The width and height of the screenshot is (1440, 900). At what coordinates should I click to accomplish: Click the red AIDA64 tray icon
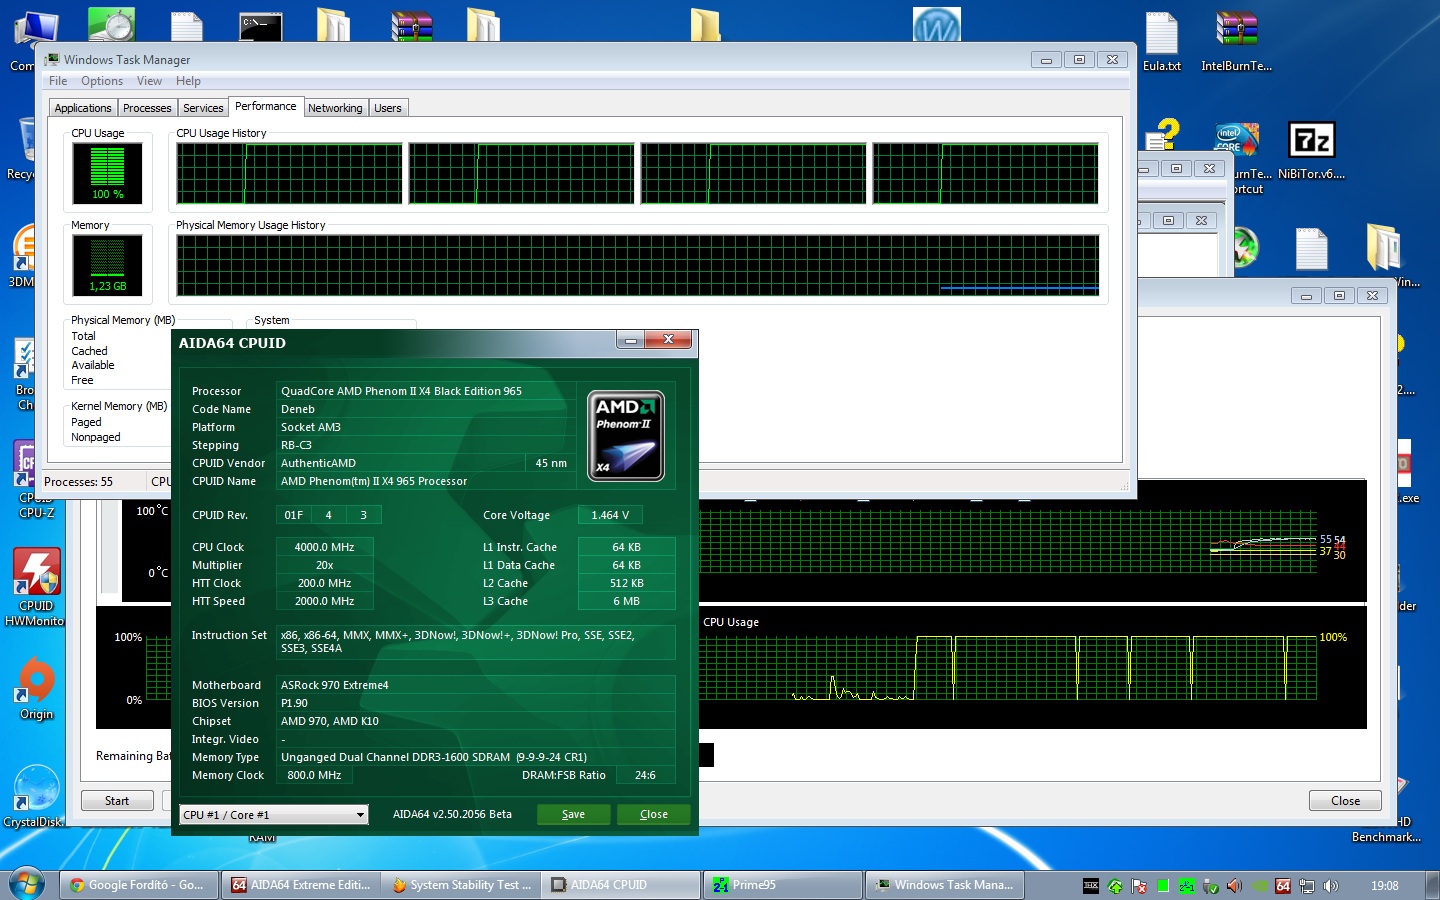(1283, 886)
